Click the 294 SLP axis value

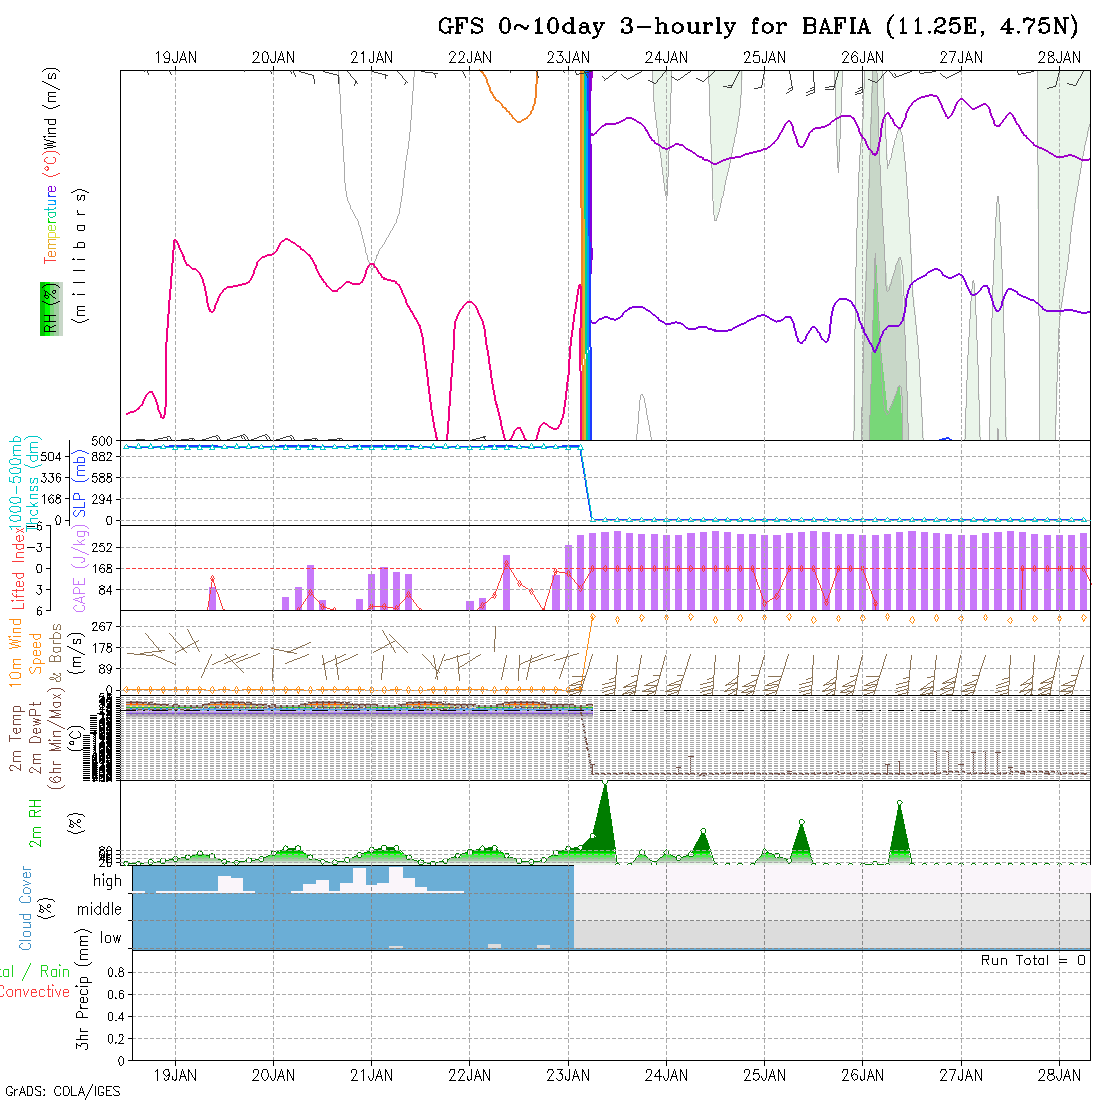[x=102, y=499]
